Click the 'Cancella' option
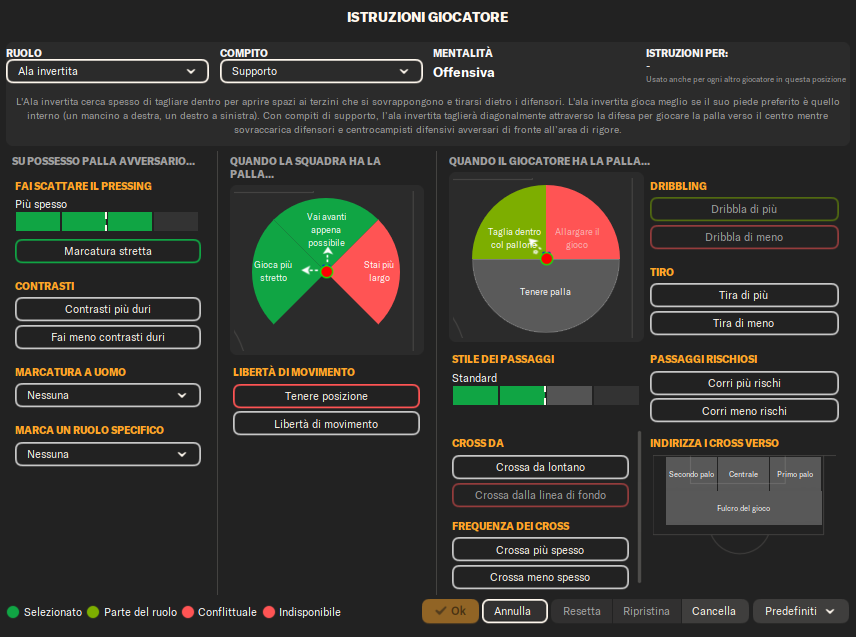856x637 pixels. tap(714, 611)
